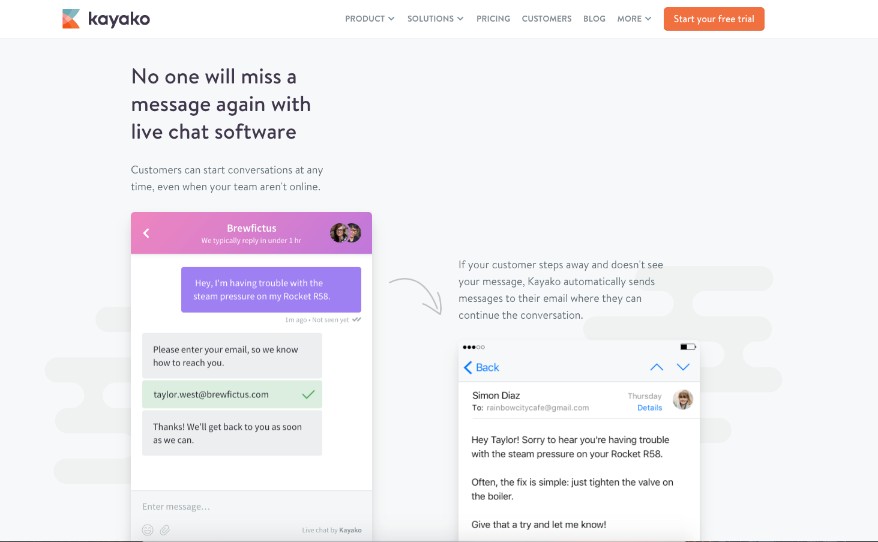This screenshot has width=878, height=542.
Task: Click the Back link in the email view
Action: [482, 367]
